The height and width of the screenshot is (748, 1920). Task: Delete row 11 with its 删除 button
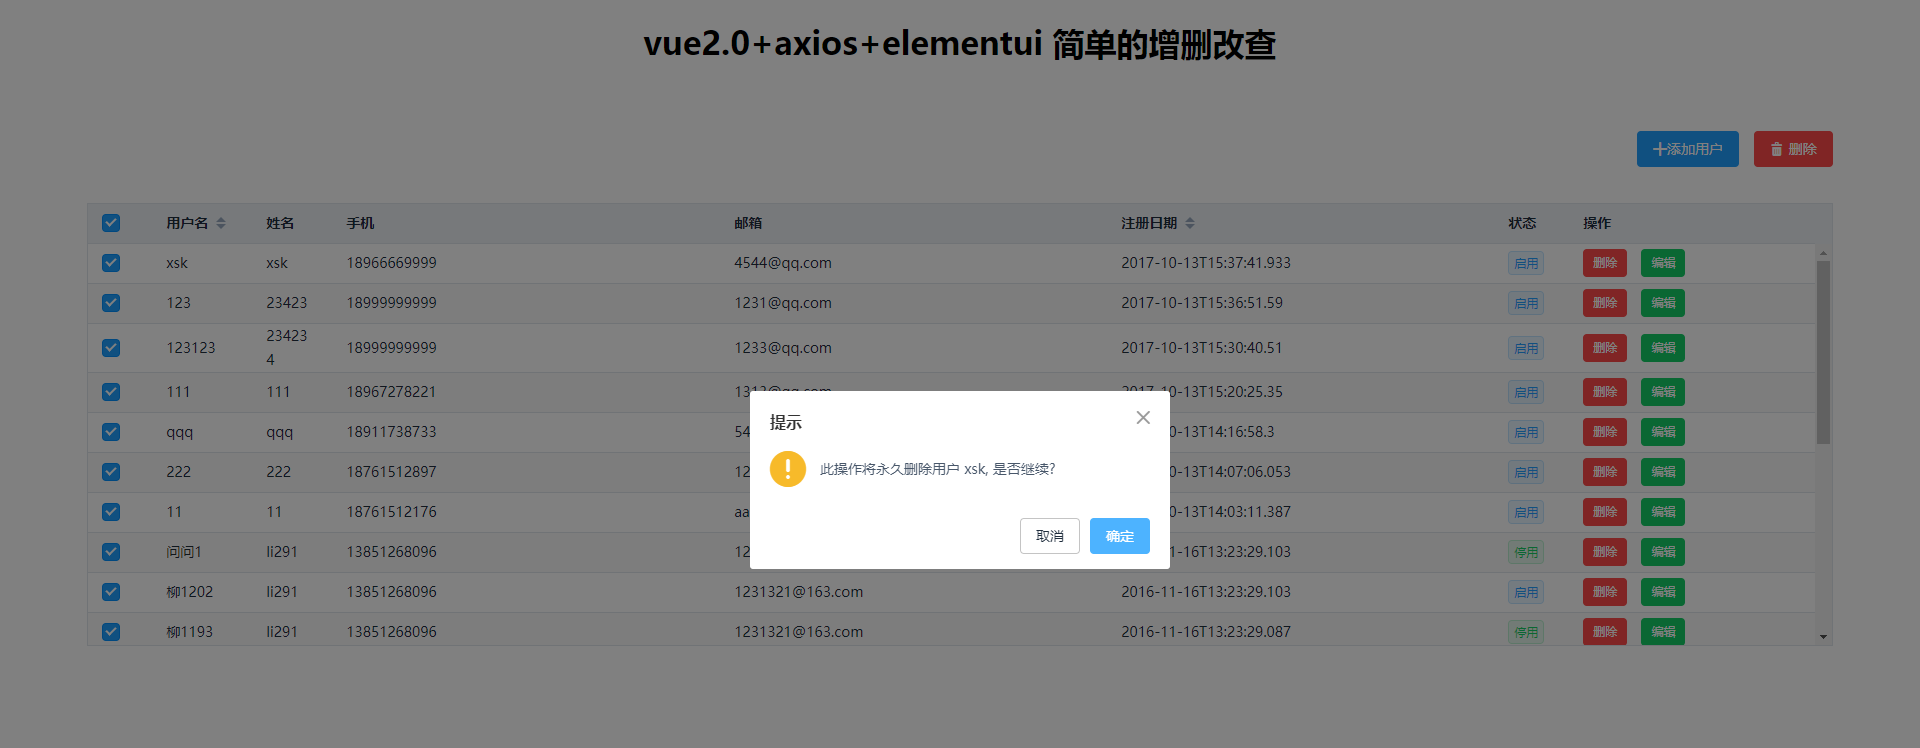coord(1605,512)
